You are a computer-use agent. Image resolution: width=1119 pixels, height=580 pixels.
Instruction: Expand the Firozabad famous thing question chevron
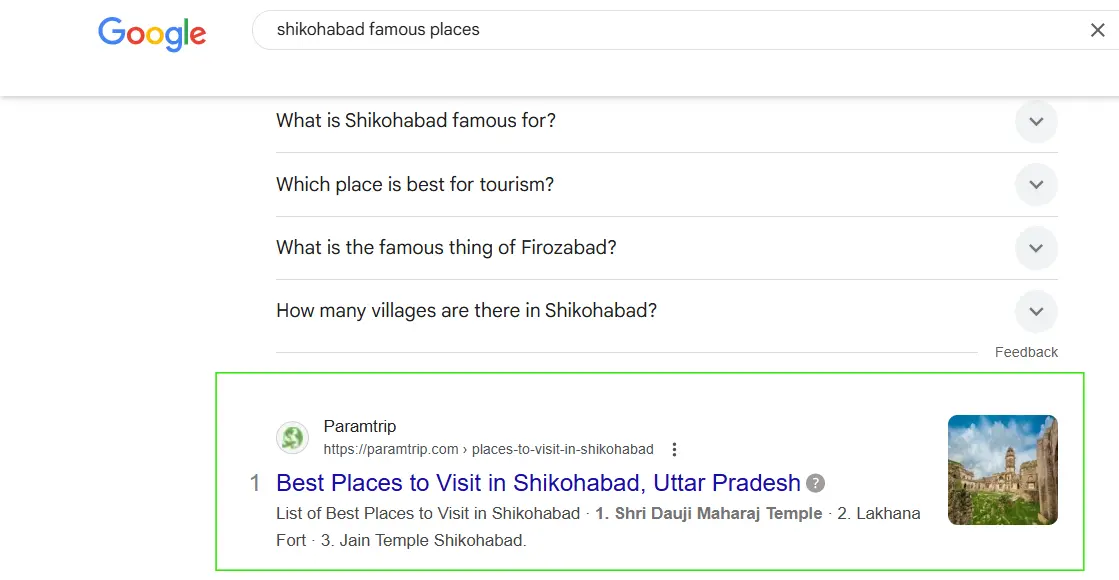click(1036, 248)
